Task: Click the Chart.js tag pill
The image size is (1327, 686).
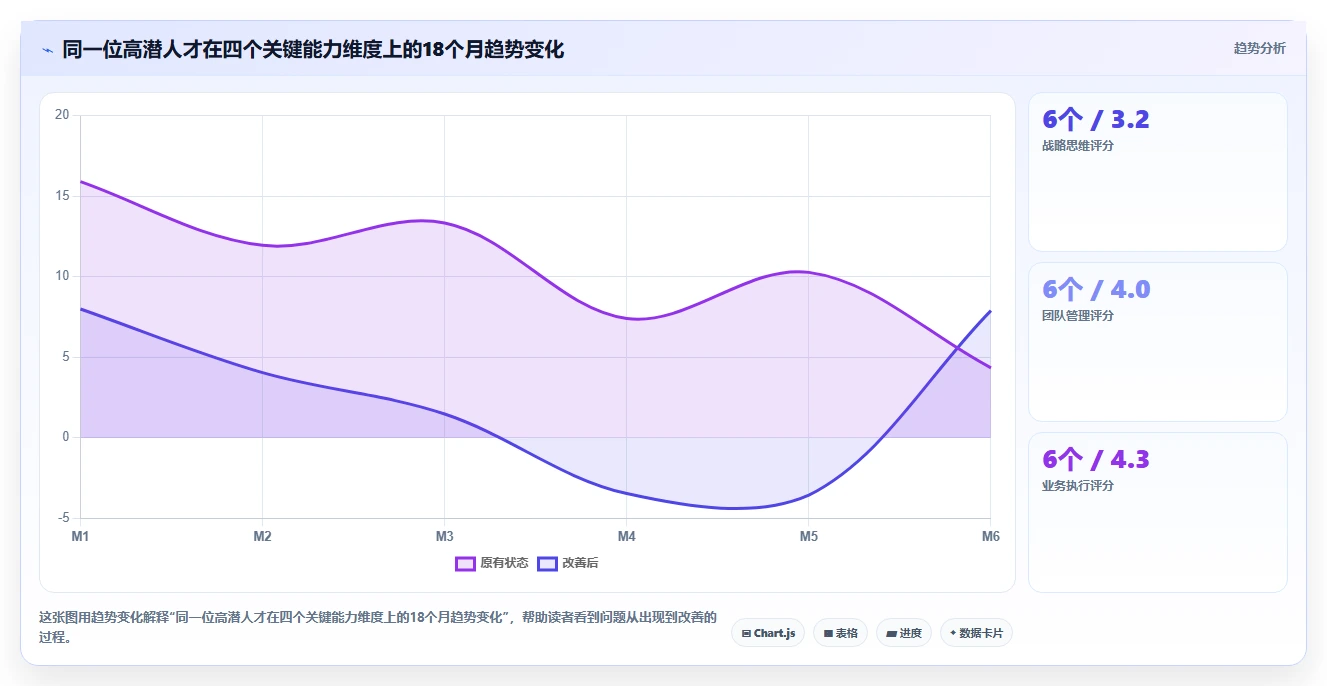Action: click(768, 633)
